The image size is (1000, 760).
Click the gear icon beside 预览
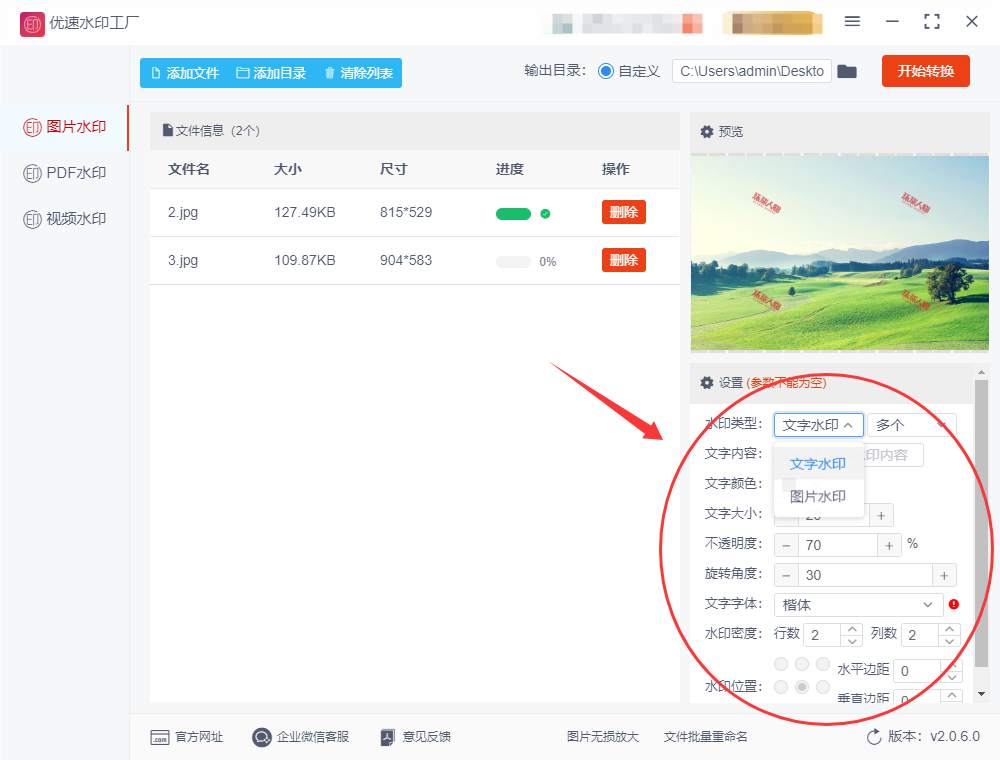pos(707,132)
